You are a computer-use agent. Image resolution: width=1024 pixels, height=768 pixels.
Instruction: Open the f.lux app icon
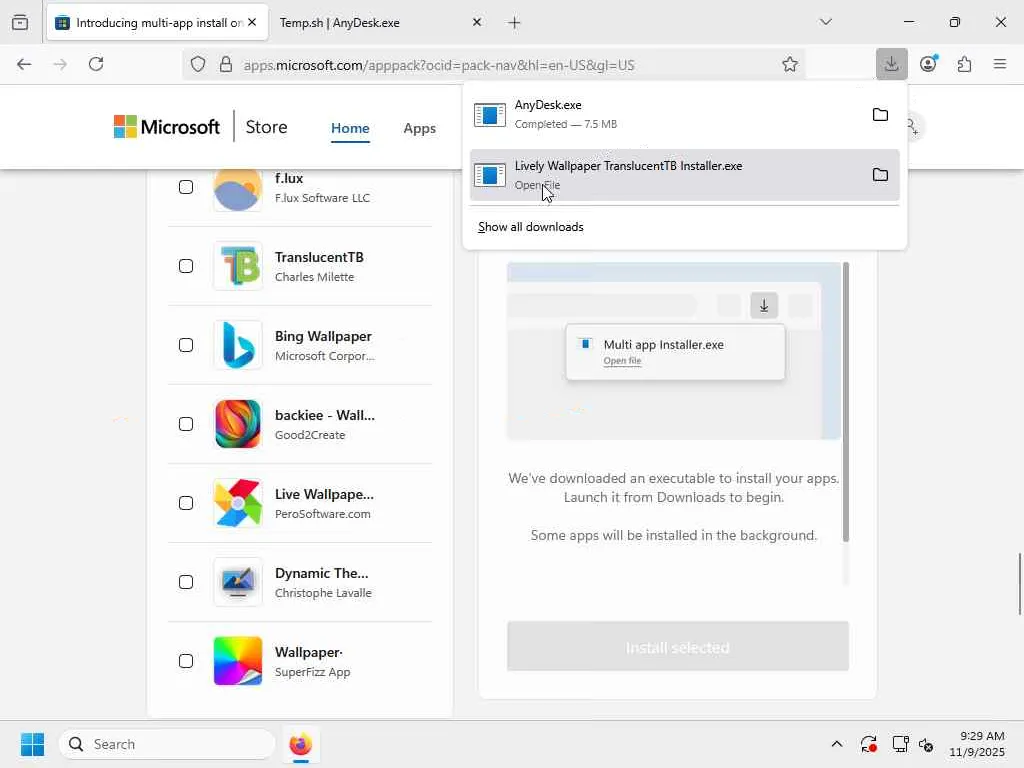(x=238, y=189)
